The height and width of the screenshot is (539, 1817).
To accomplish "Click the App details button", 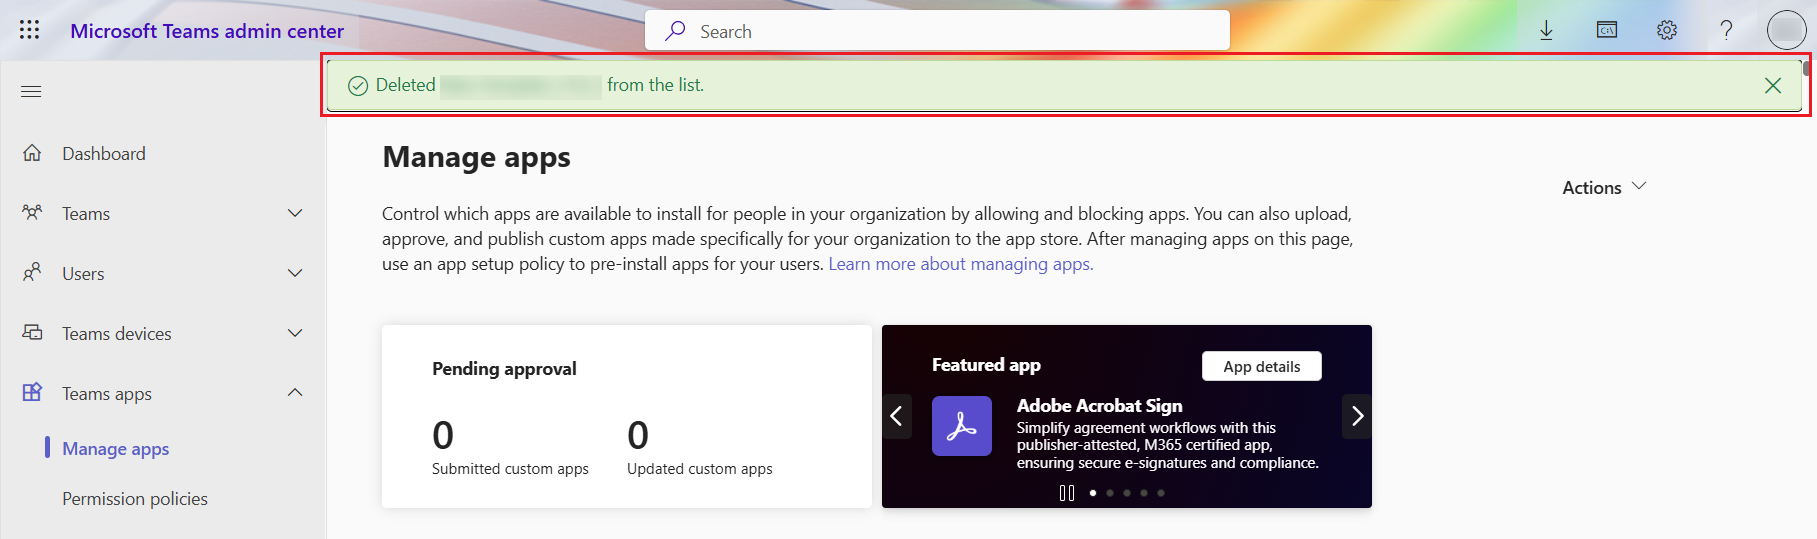I will point(1261,366).
